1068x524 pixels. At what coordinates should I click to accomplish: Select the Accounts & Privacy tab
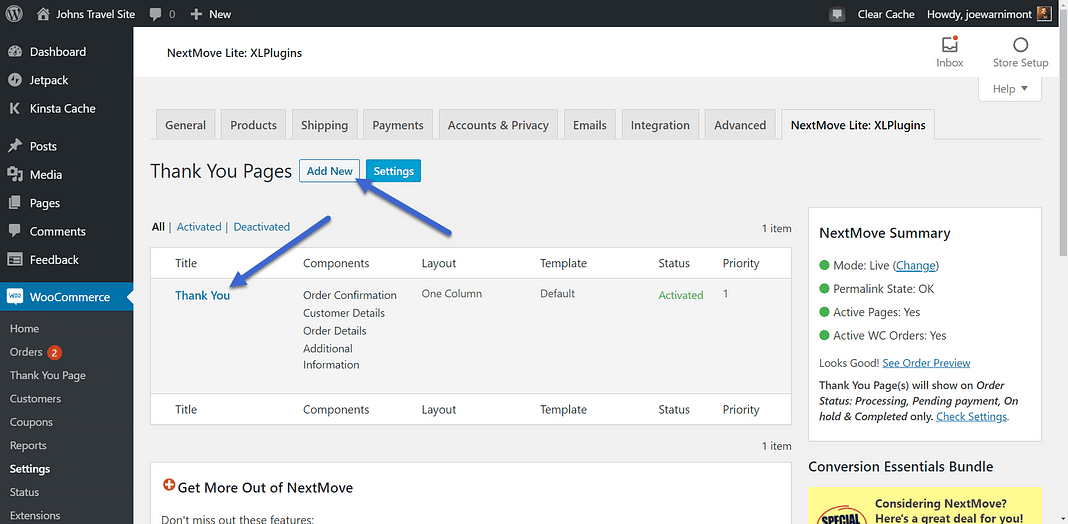[x=498, y=125]
